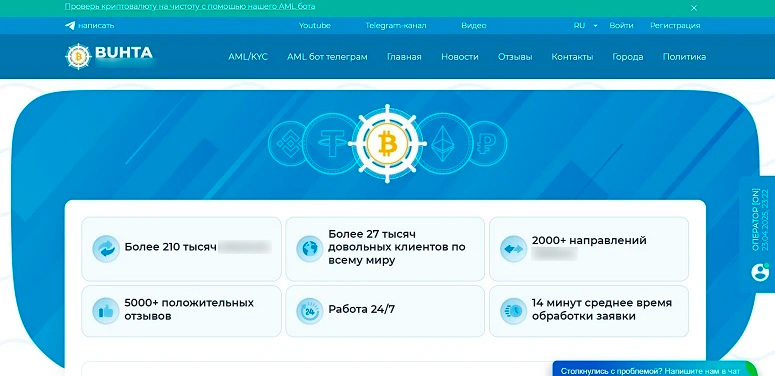Open the Youtube link
The height and width of the screenshot is (376, 775).
click(315, 26)
